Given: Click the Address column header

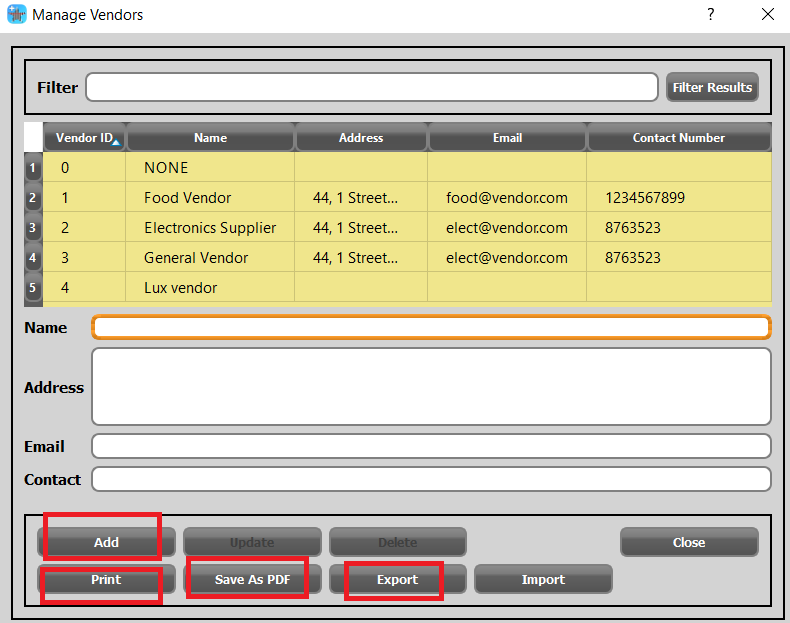Looking at the screenshot, I should coord(361,138).
